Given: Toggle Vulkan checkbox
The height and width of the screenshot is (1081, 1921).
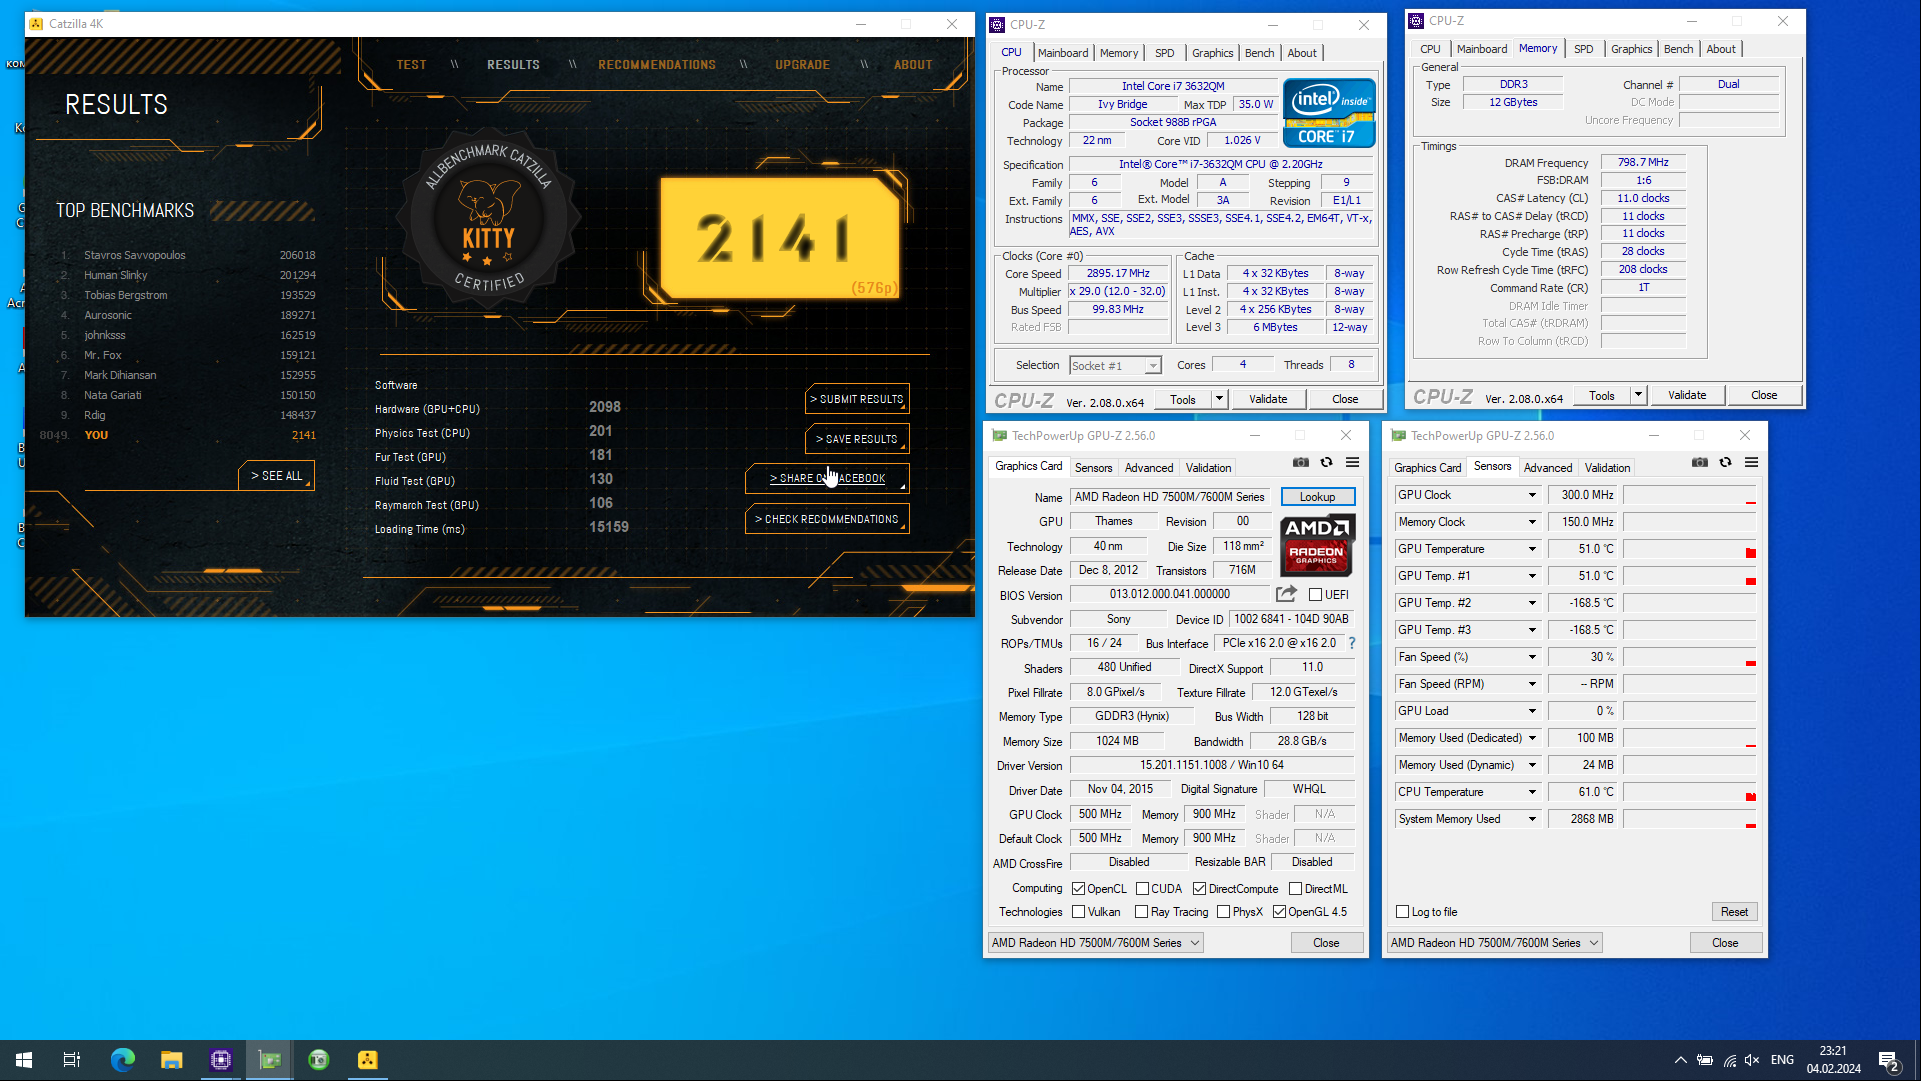Looking at the screenshot, I should point(1078,912).
